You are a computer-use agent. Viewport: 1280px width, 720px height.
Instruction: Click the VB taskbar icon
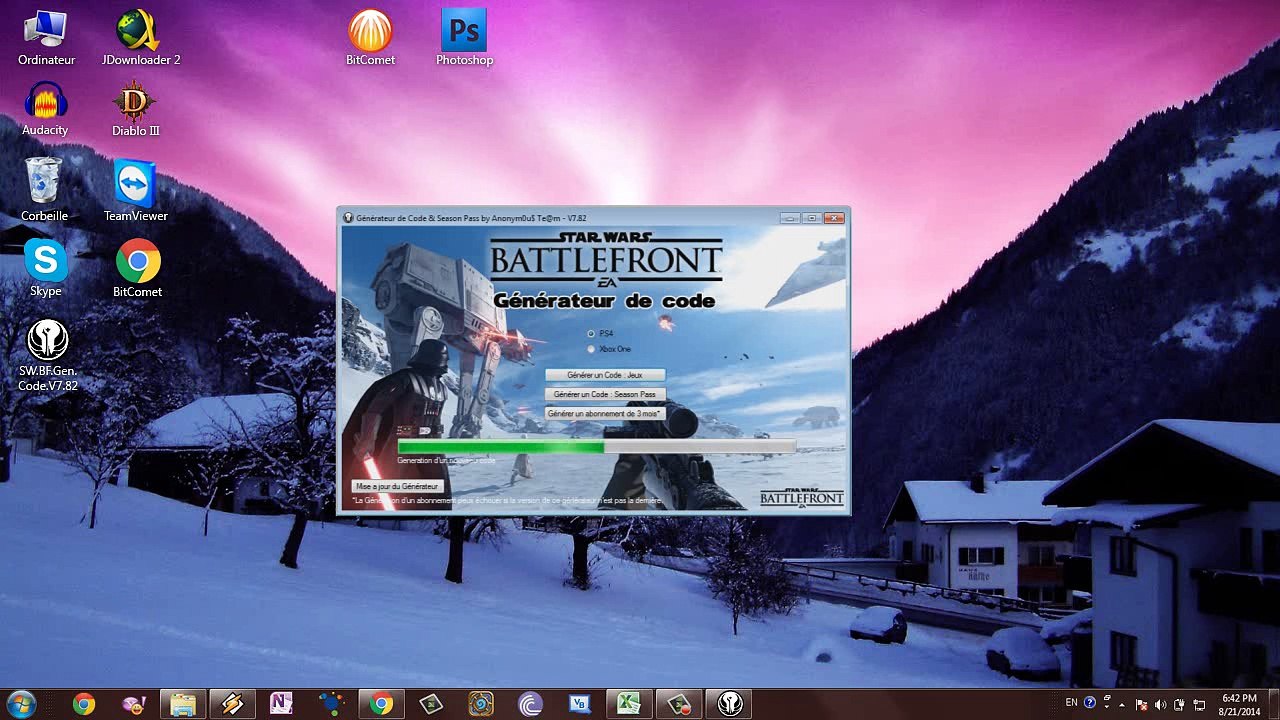coord(579,704)
